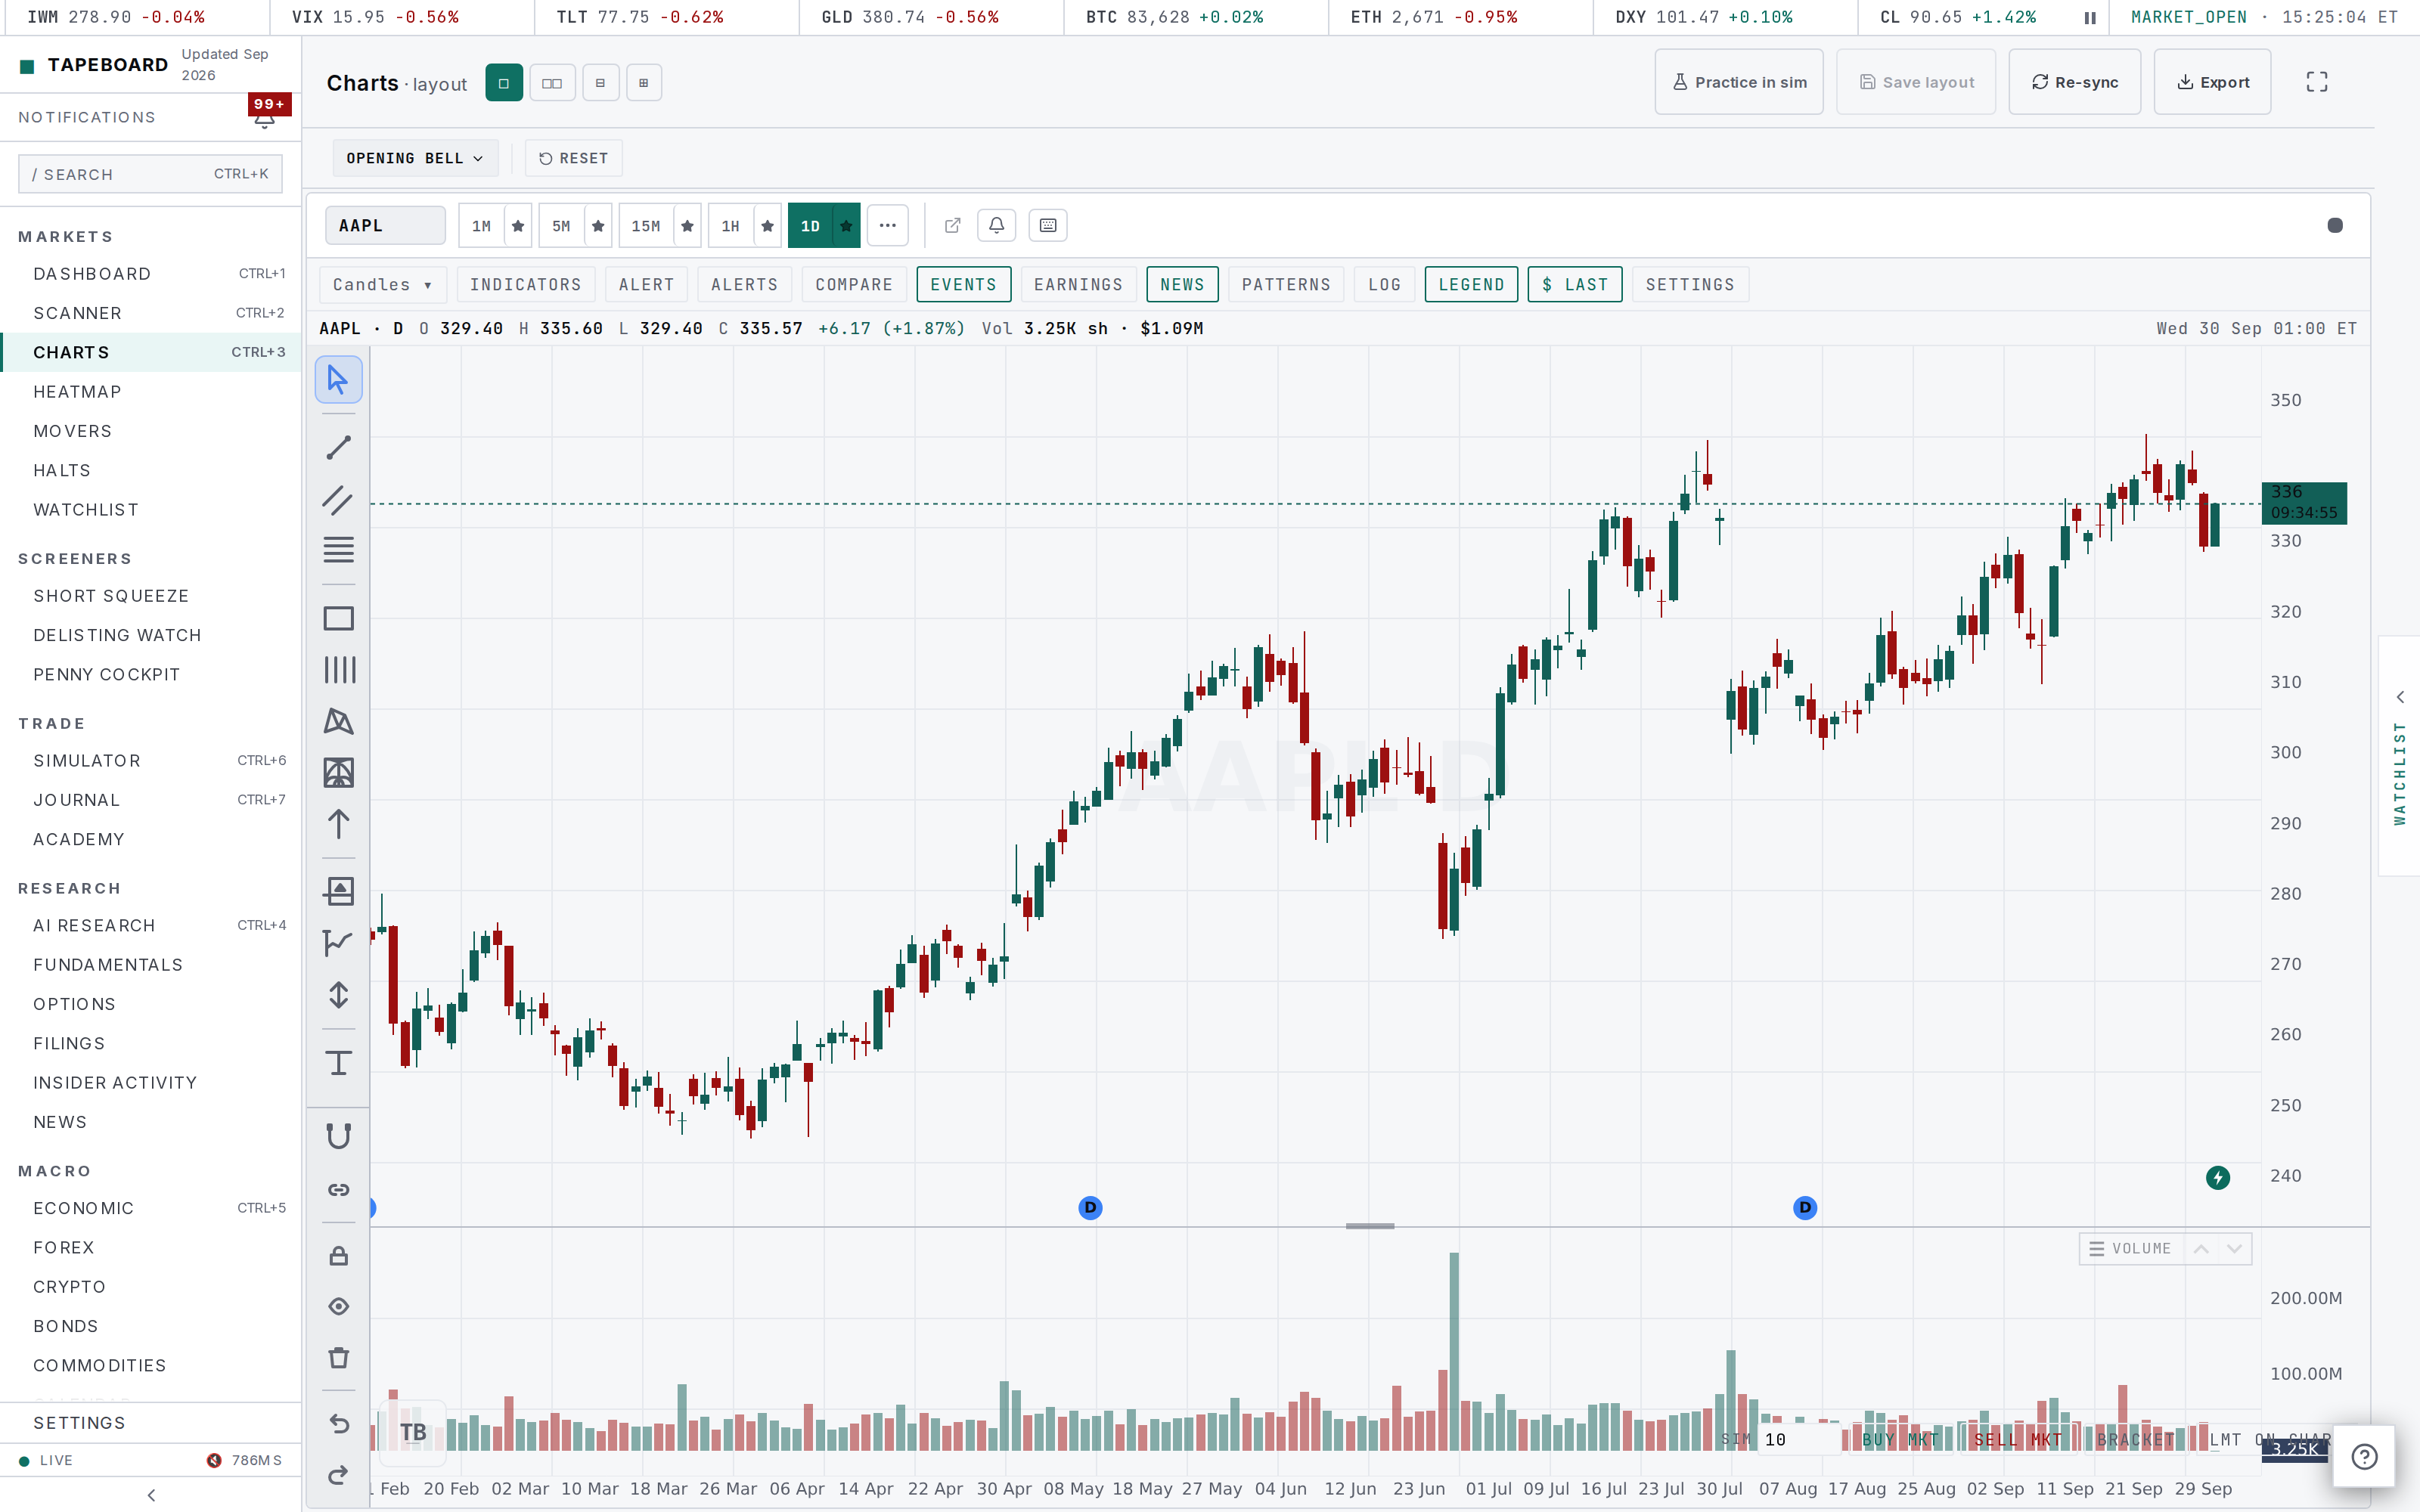Enter fullscreen mode icon

tap(2316, 82)
